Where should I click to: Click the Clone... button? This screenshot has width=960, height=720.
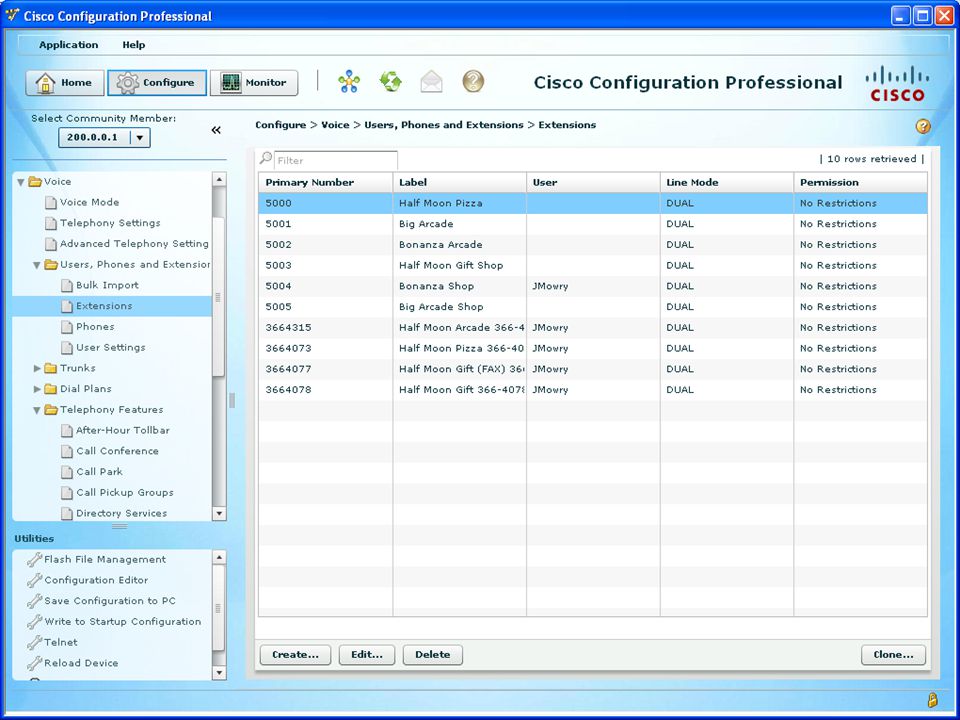(x=893, y=654)
